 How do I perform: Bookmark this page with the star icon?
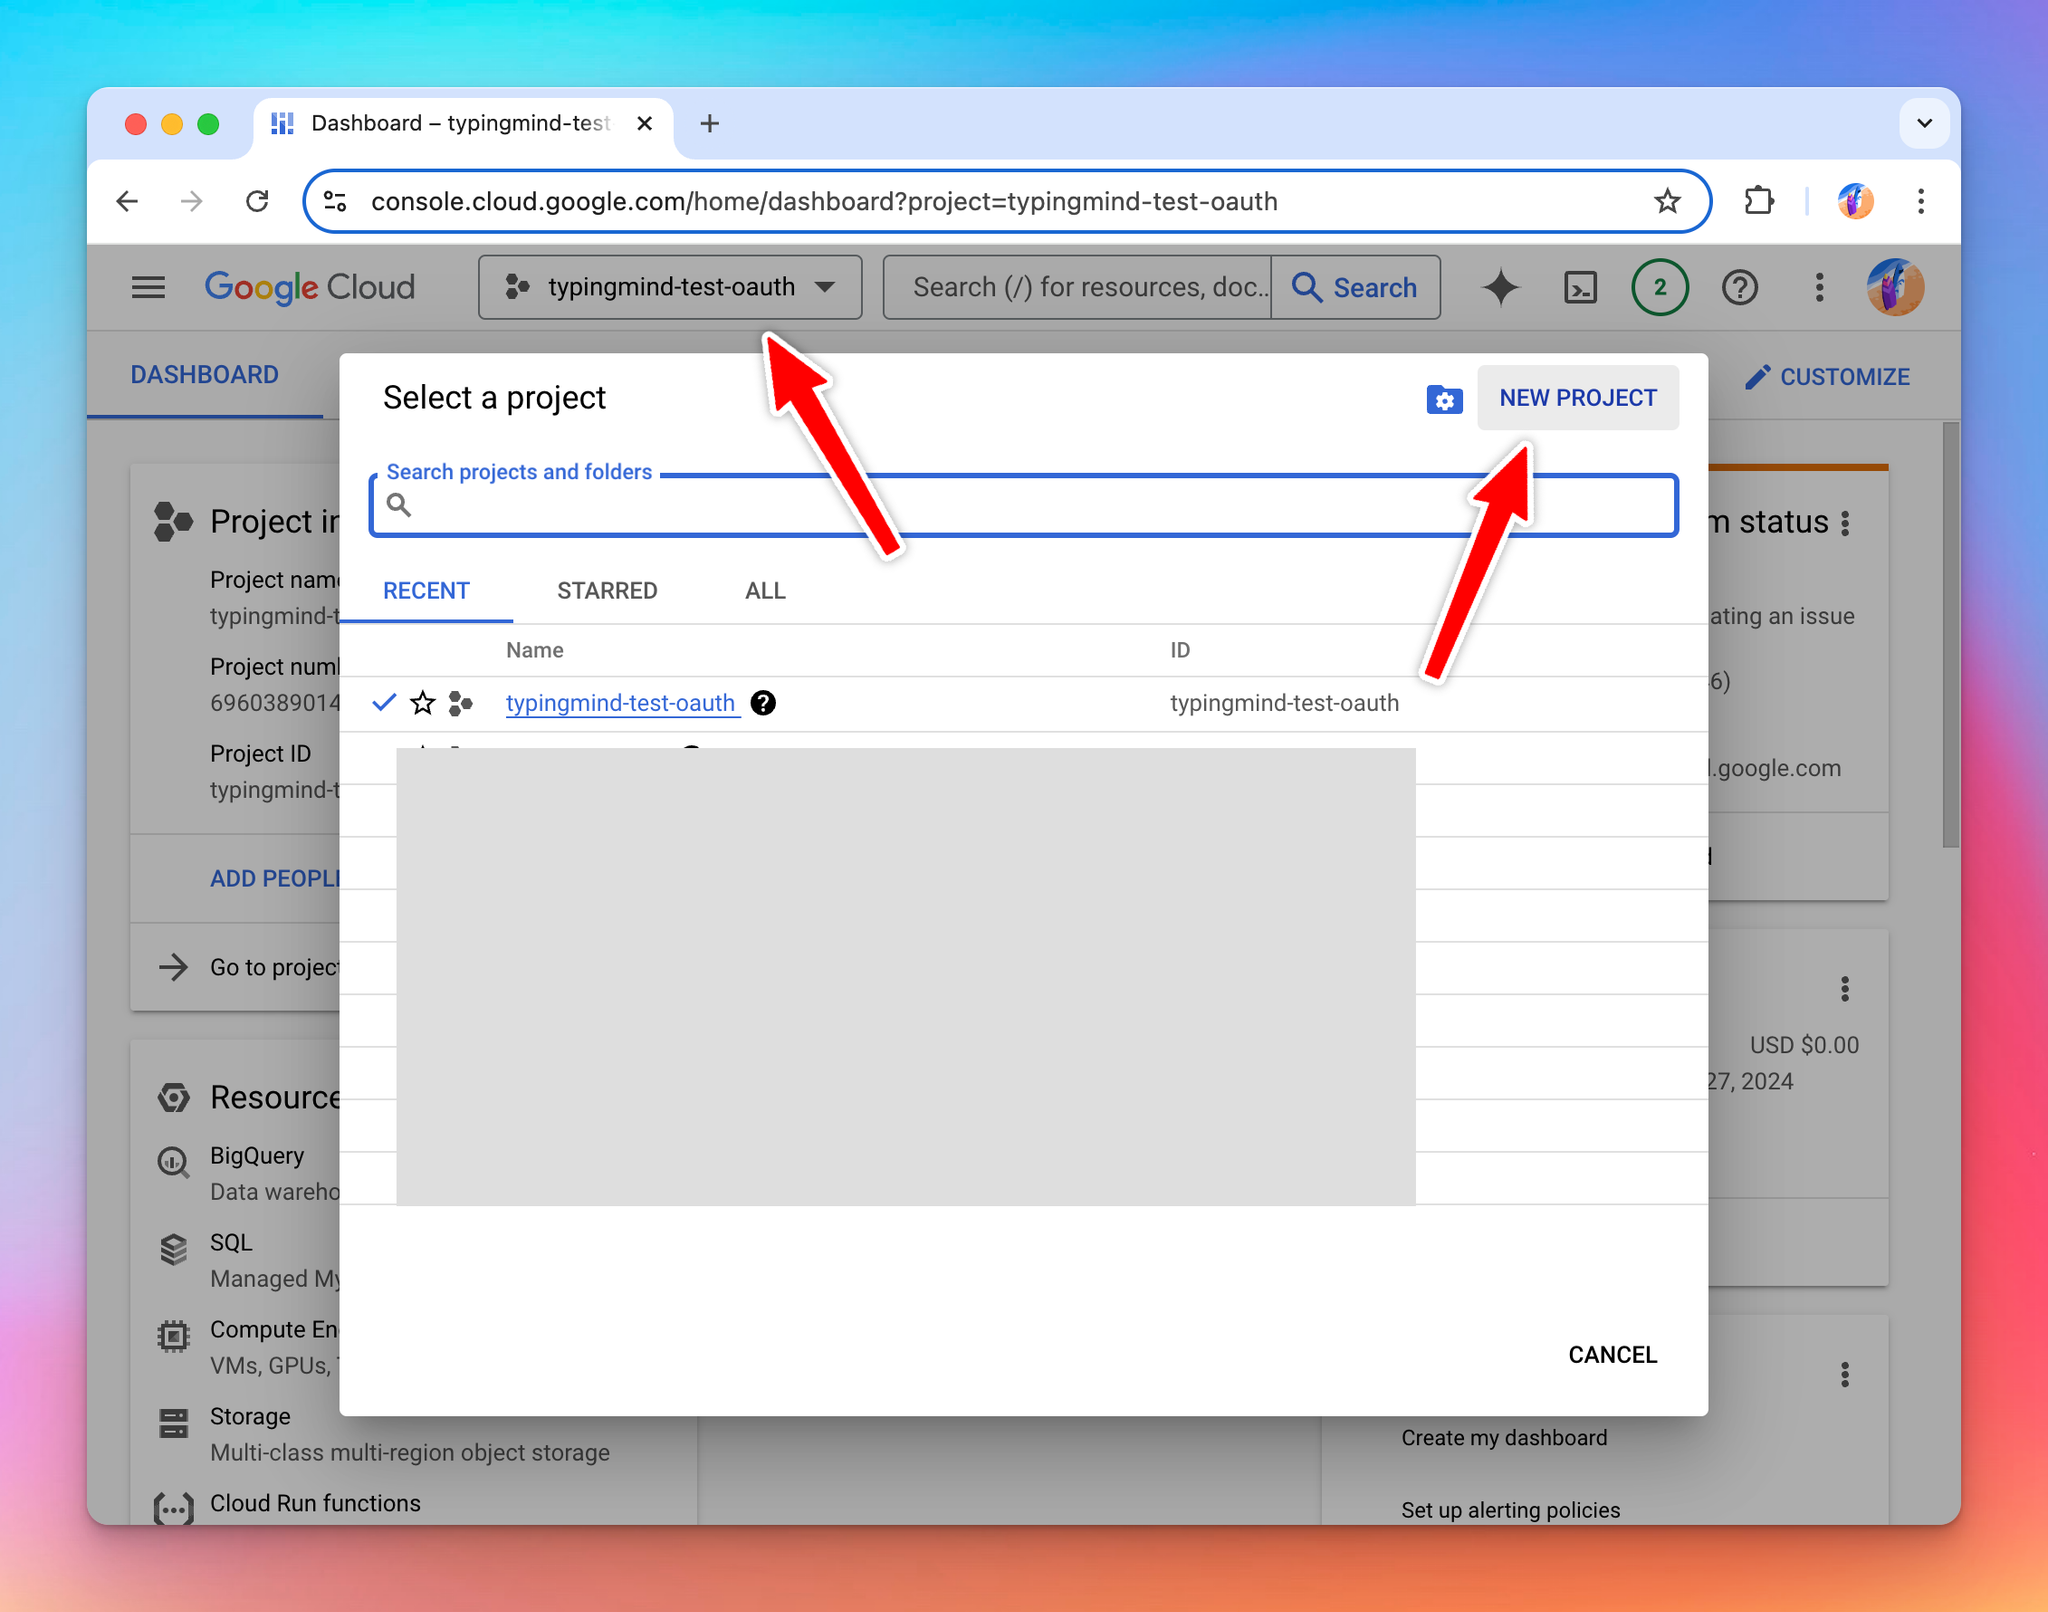pos(1667,202)
